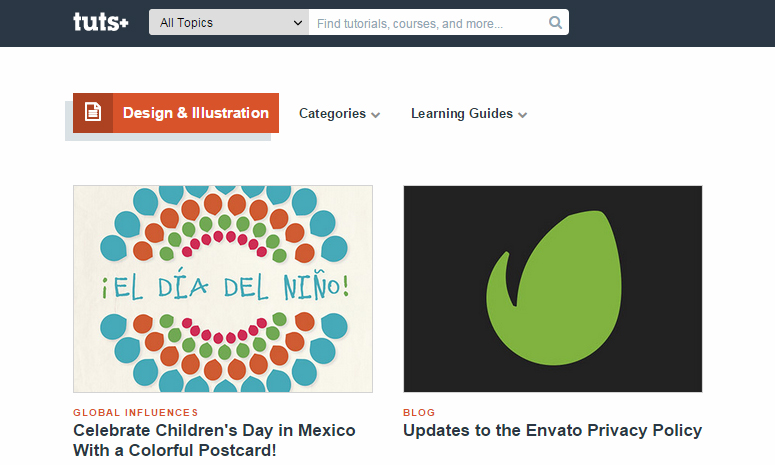Open the Design & Illustration section

point(176,113)
